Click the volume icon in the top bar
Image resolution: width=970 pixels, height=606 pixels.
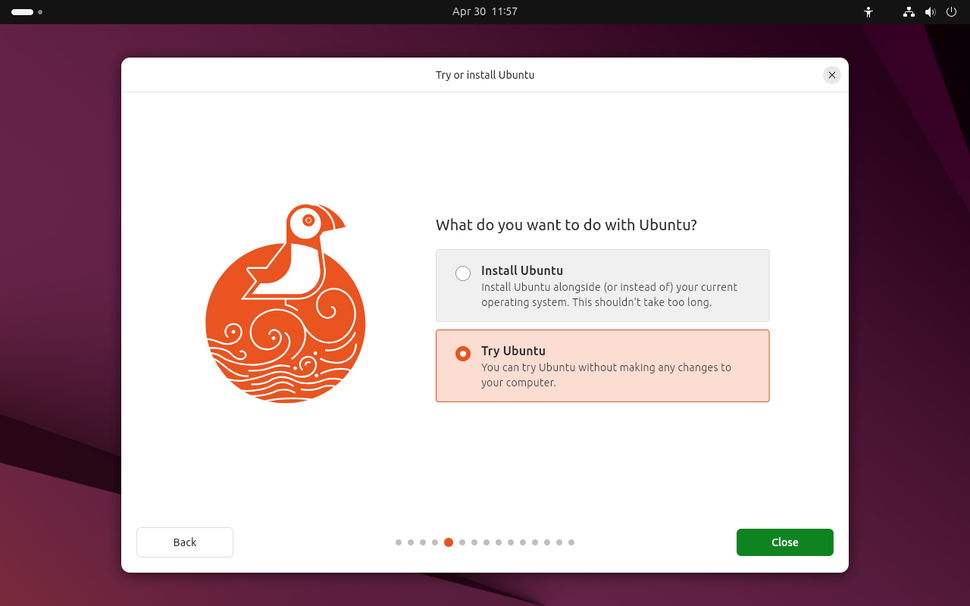coord(929,12)
